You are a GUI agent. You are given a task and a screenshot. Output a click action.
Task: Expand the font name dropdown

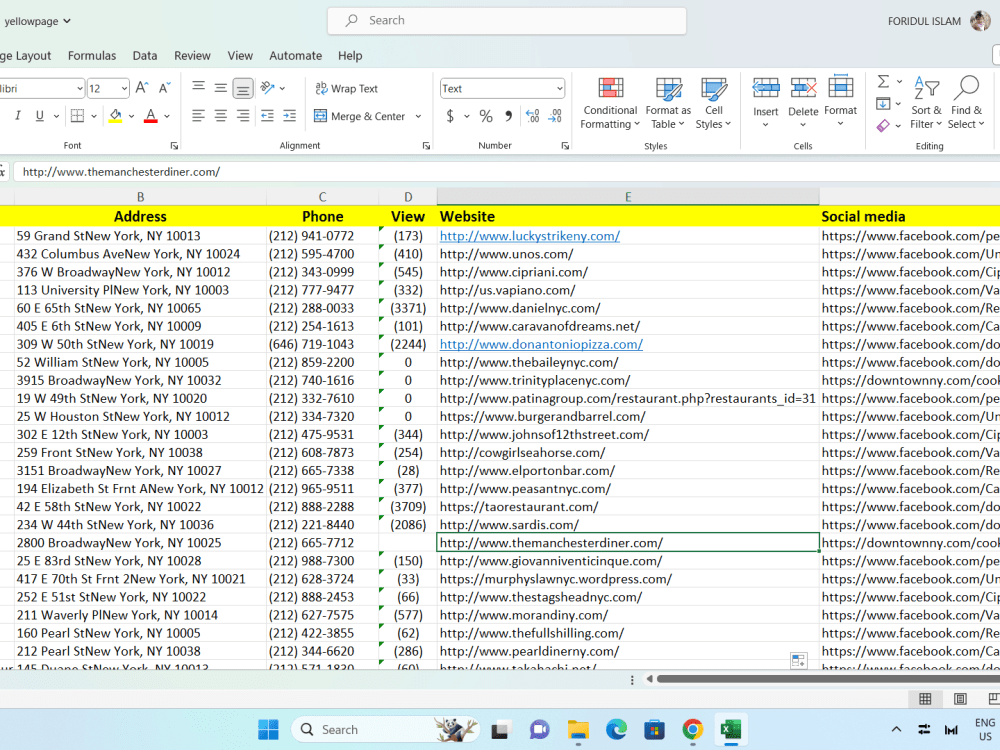pyautogui.click(x=80, y=89)
